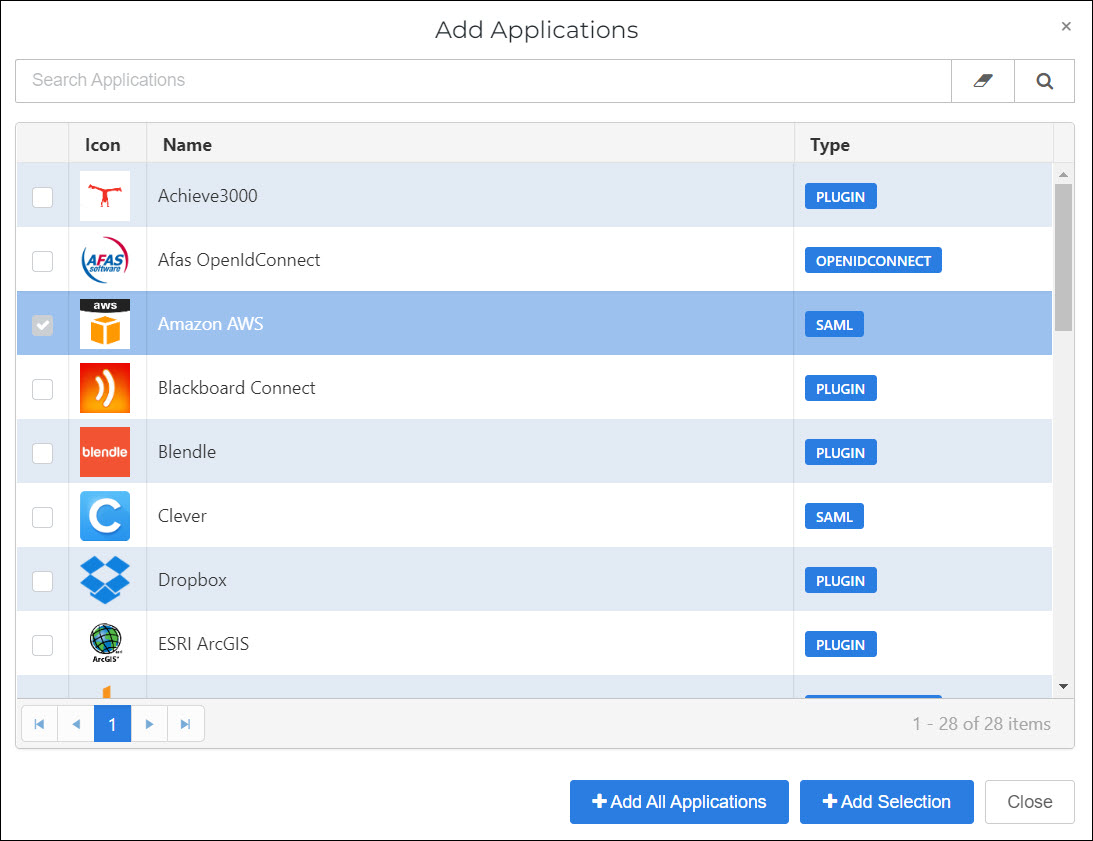Click the Clever blue C icon
The height and width of the screenshot is (841, 1093).
pyautogui.click(x=105, y=516)
